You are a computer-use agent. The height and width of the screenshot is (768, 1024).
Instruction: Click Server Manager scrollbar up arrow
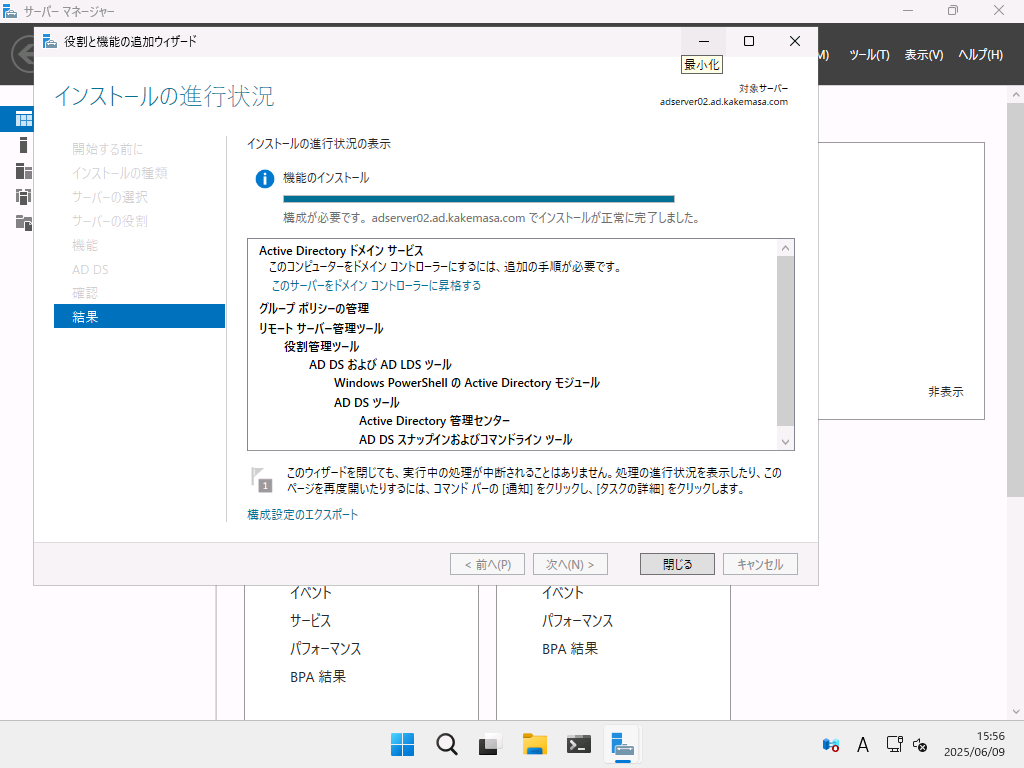point(1016,95)
